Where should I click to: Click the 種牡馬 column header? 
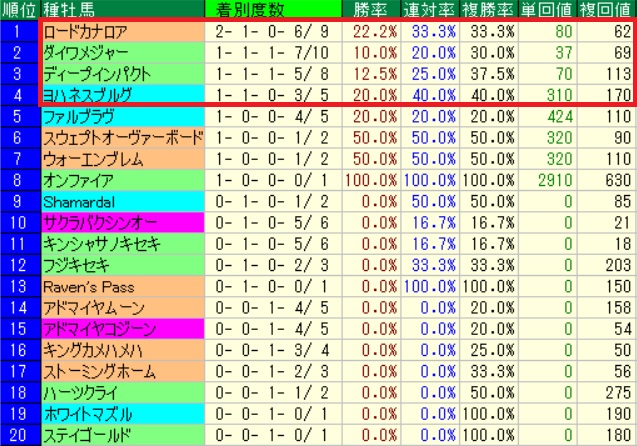(x=123, y=9)
